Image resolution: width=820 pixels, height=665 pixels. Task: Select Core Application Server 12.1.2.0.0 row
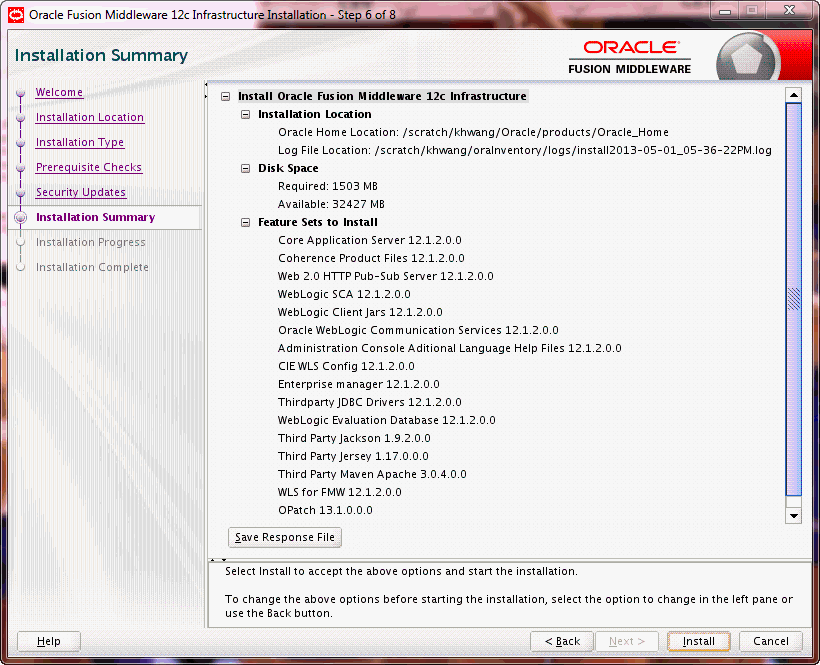point(370,240)
